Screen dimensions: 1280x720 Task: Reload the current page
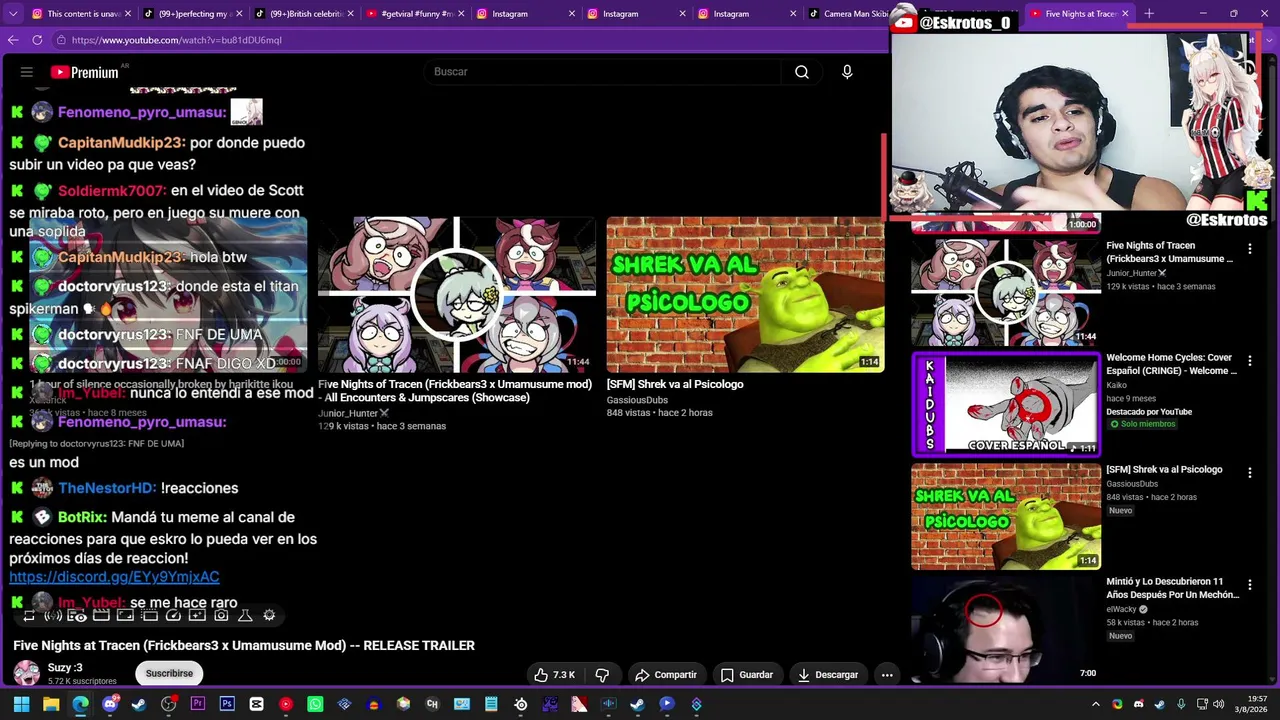pyautogui.click(x=37, y=40)
